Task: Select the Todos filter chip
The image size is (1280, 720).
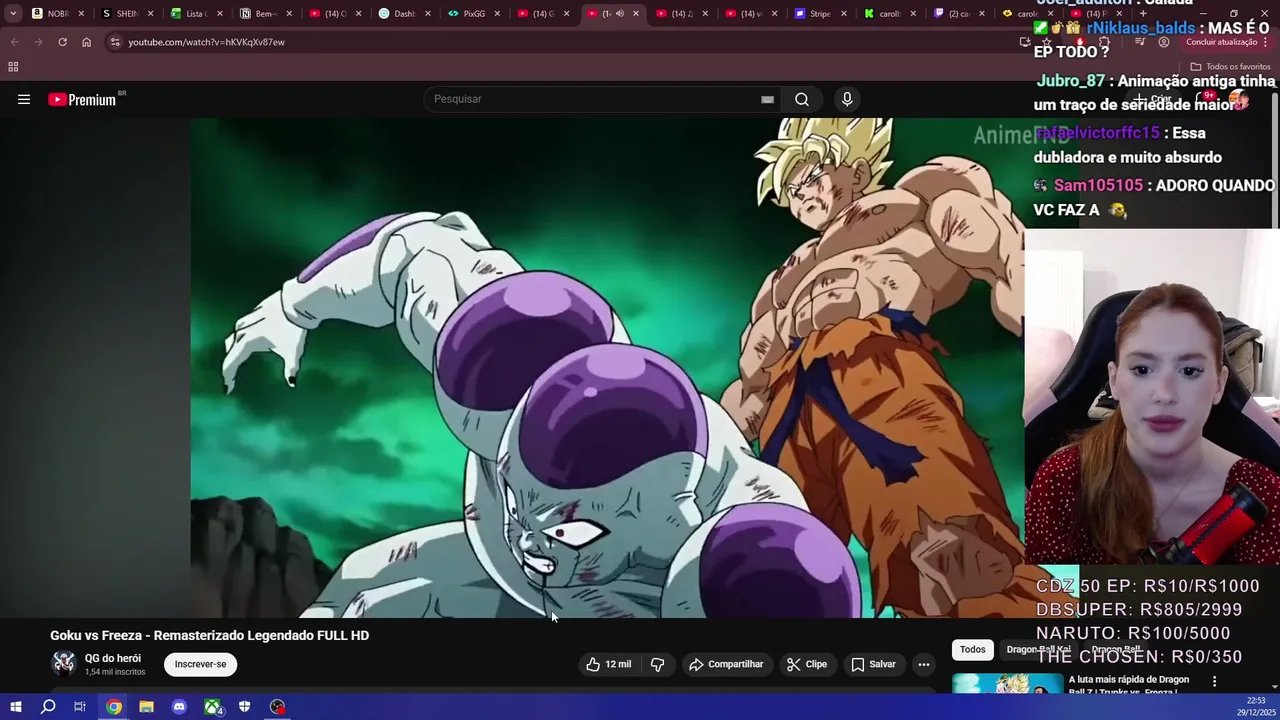Action: pyautogui.click(x=973, y=650)
